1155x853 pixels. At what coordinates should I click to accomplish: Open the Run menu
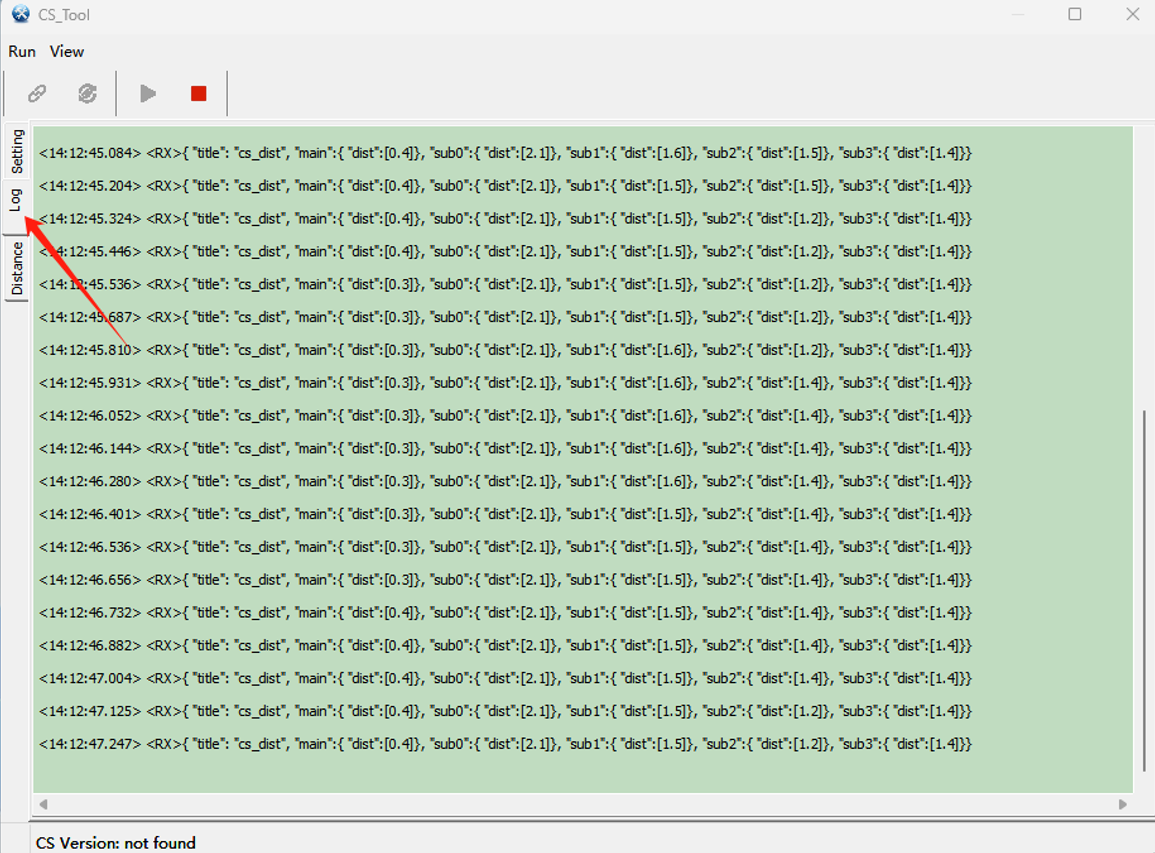[22, 51]
